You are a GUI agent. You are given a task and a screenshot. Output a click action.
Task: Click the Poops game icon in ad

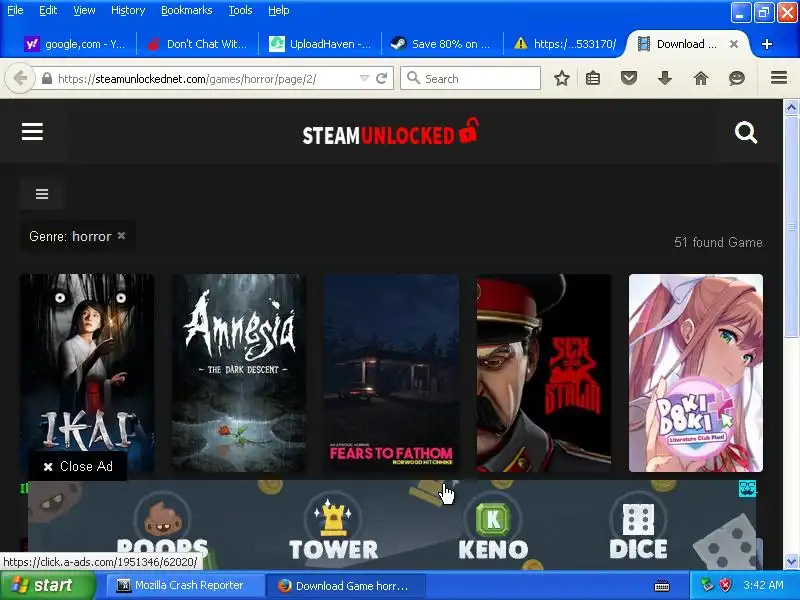(x=163, y=518)
